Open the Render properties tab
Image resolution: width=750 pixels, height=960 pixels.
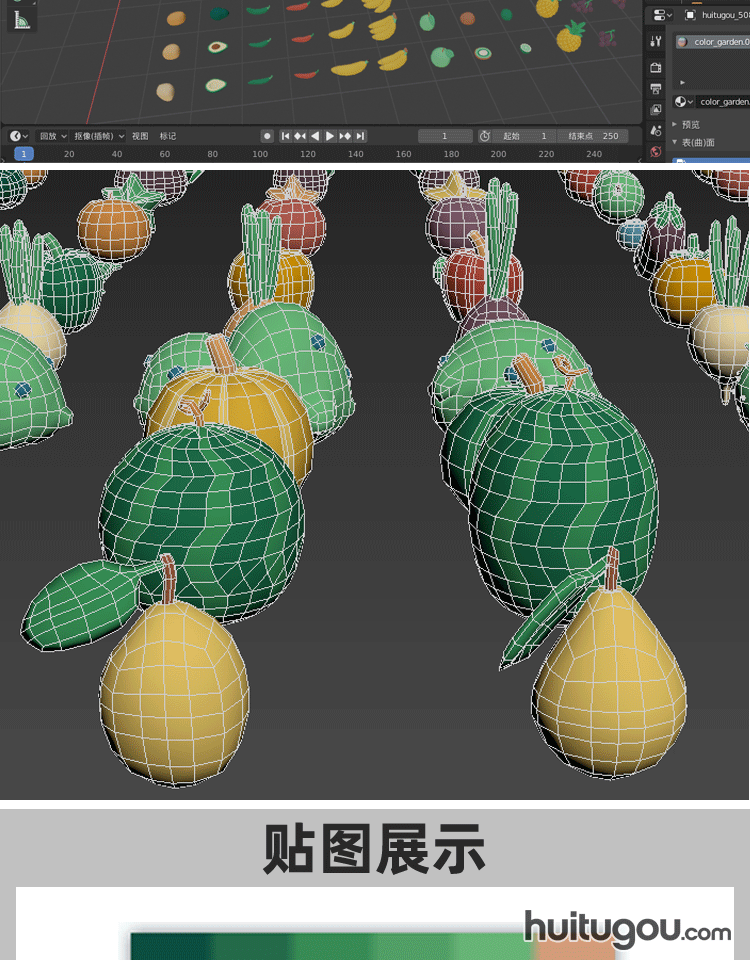[x=656, y=67]
